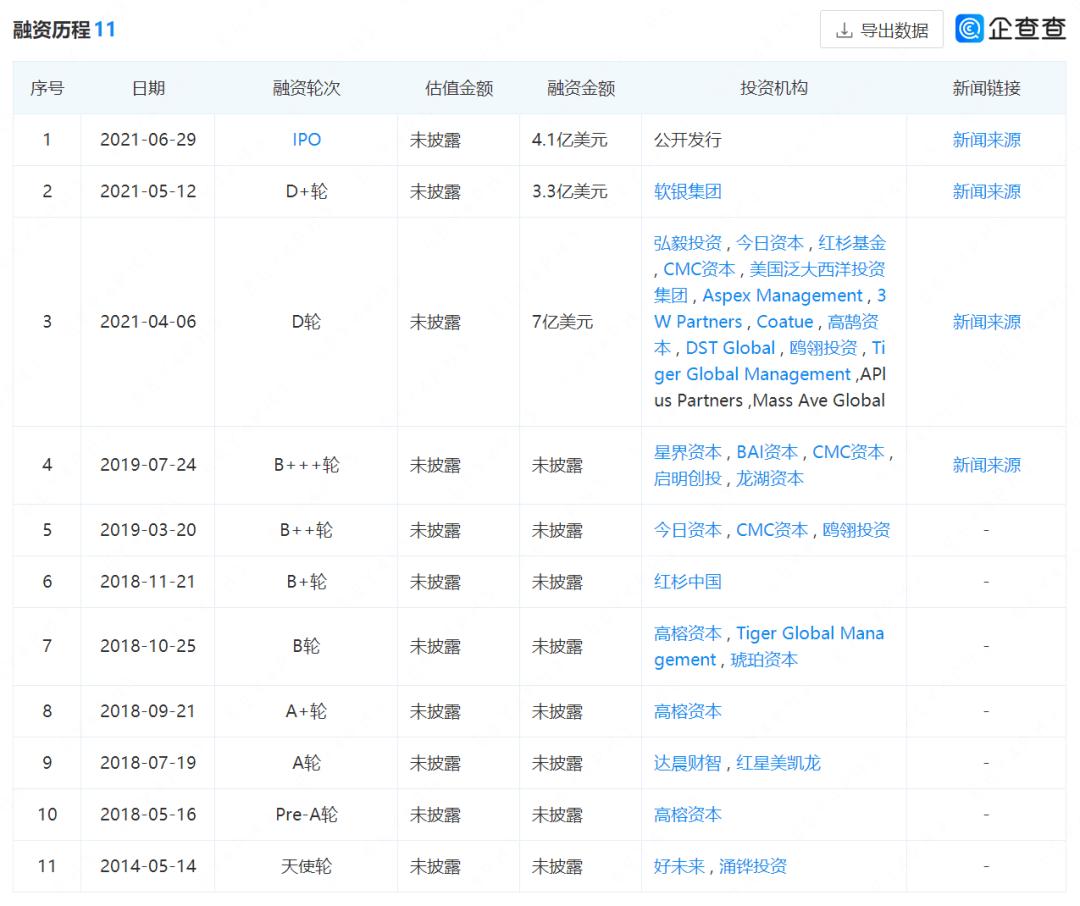Click the 好未来 link in the 天使轮 row

(679, 867)
